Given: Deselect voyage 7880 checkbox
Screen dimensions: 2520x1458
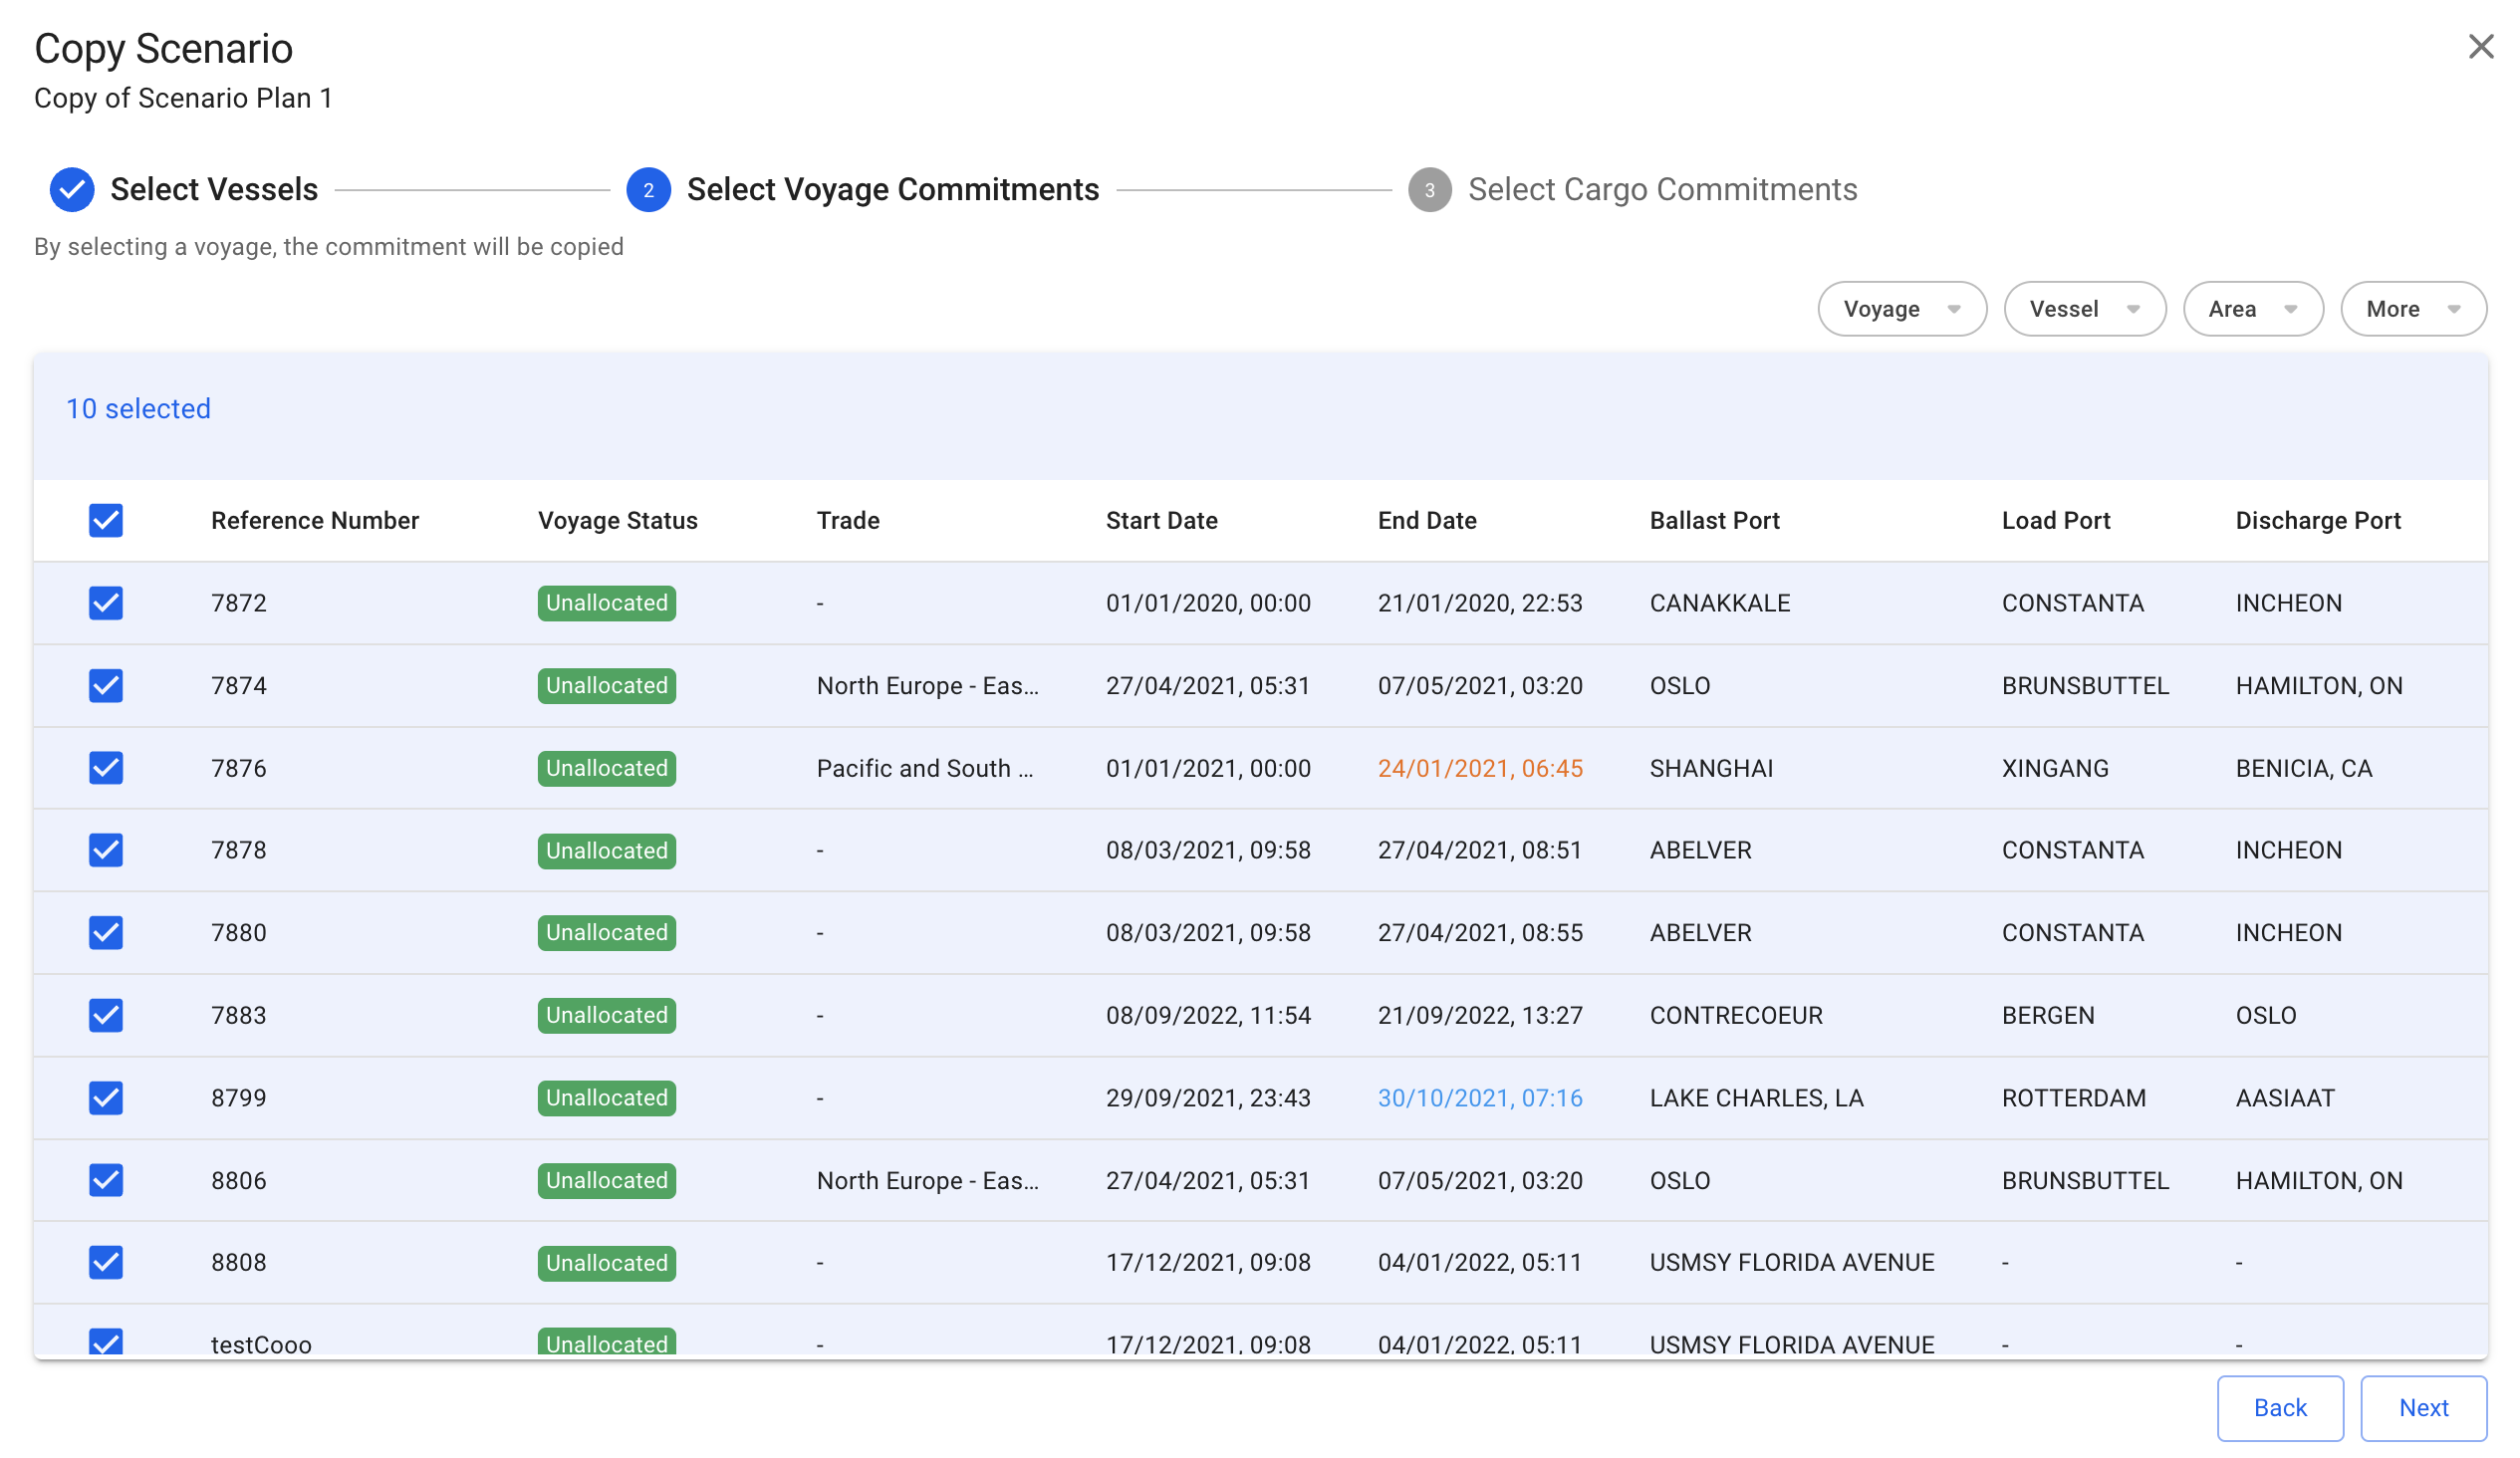Looking at the screenshot, I should 106,933.
